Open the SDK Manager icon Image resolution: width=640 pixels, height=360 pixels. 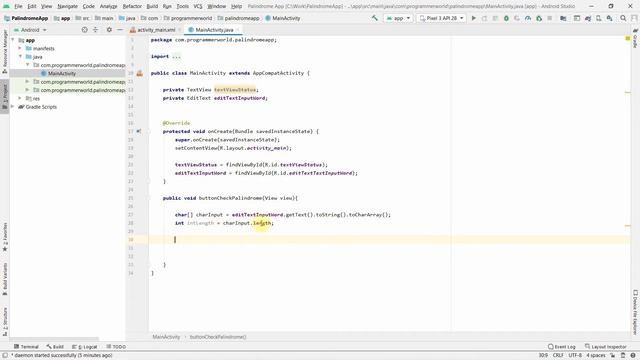point(609,18)
